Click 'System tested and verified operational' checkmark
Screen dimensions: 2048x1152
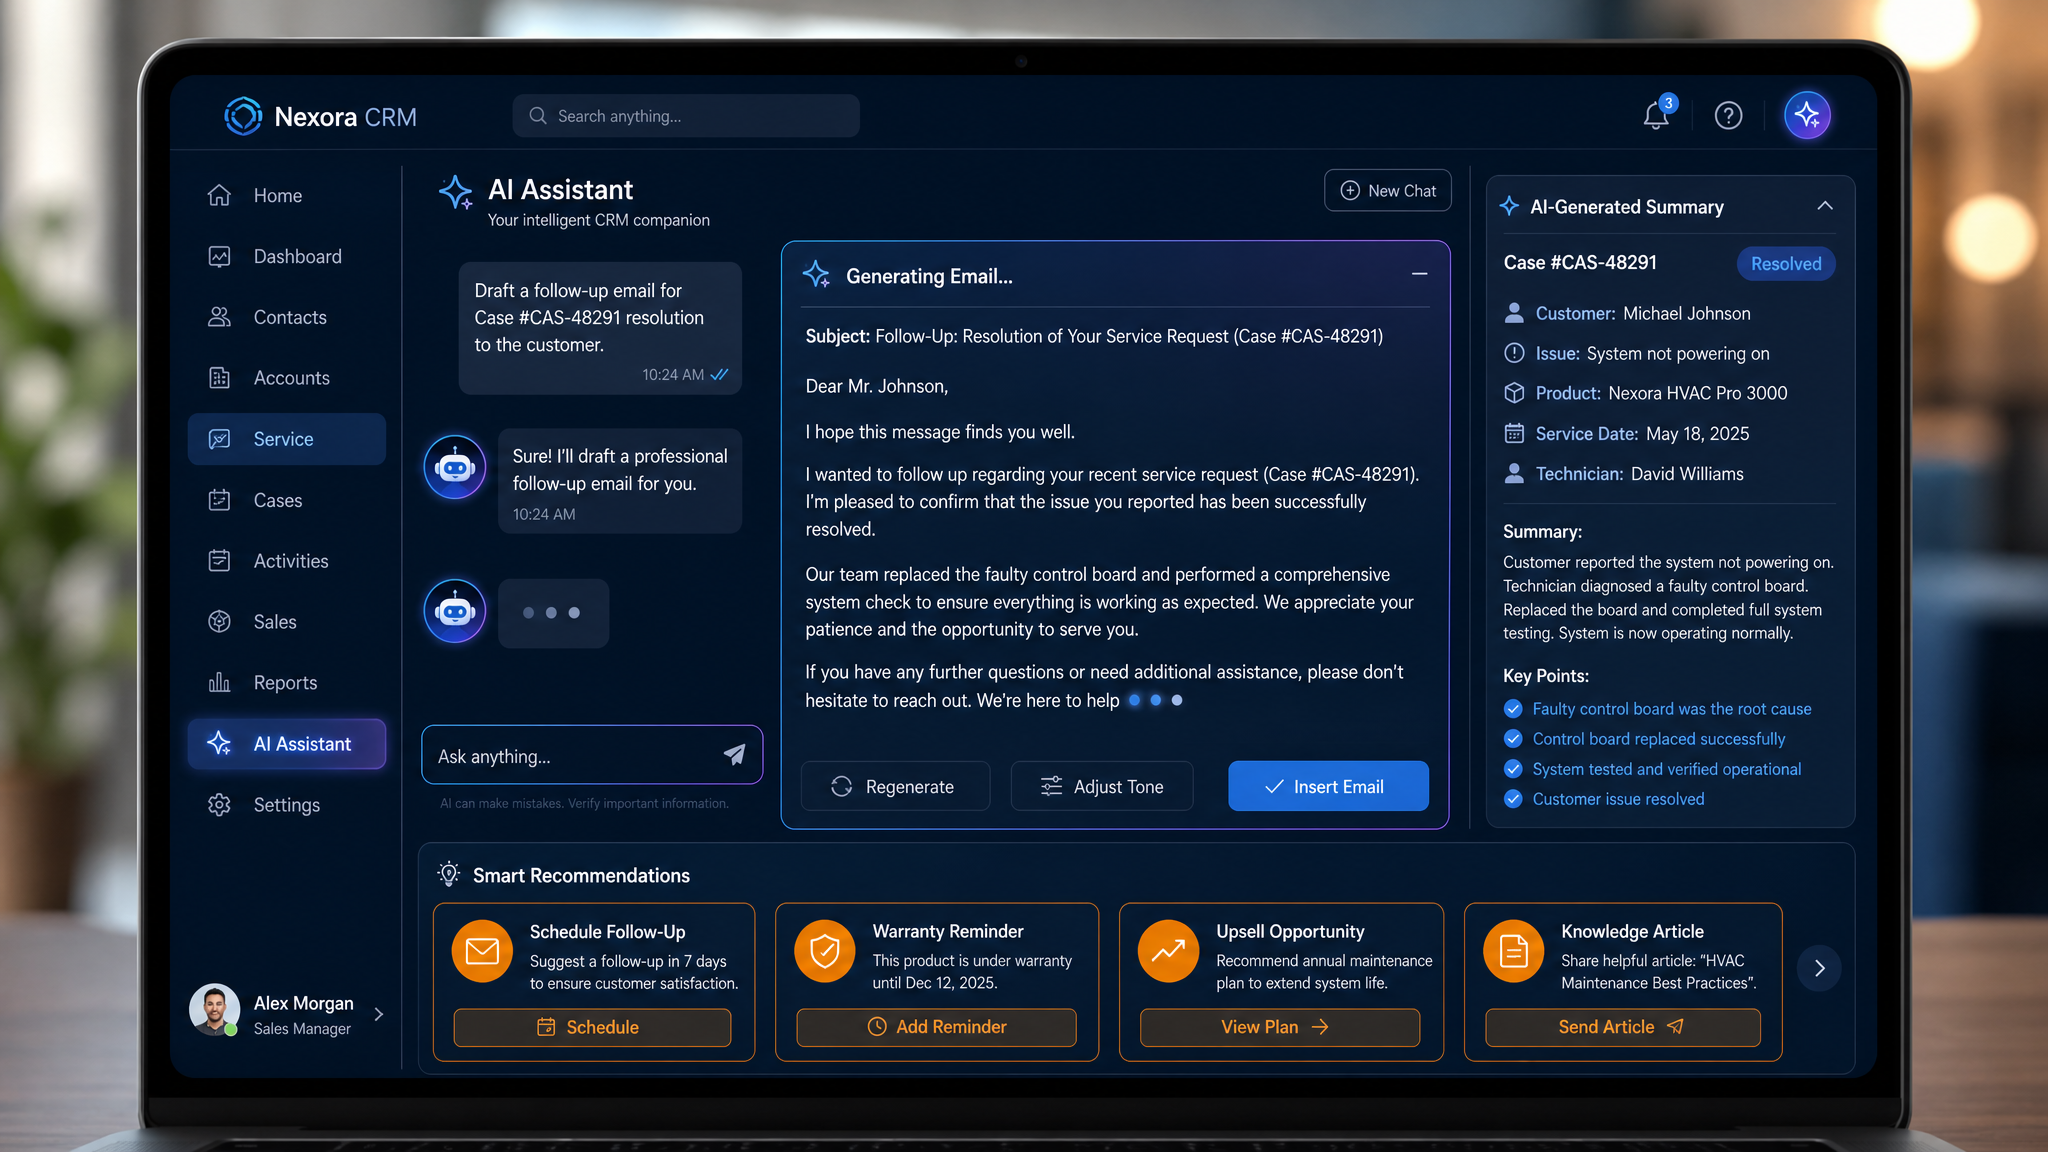pos(1513,769)
